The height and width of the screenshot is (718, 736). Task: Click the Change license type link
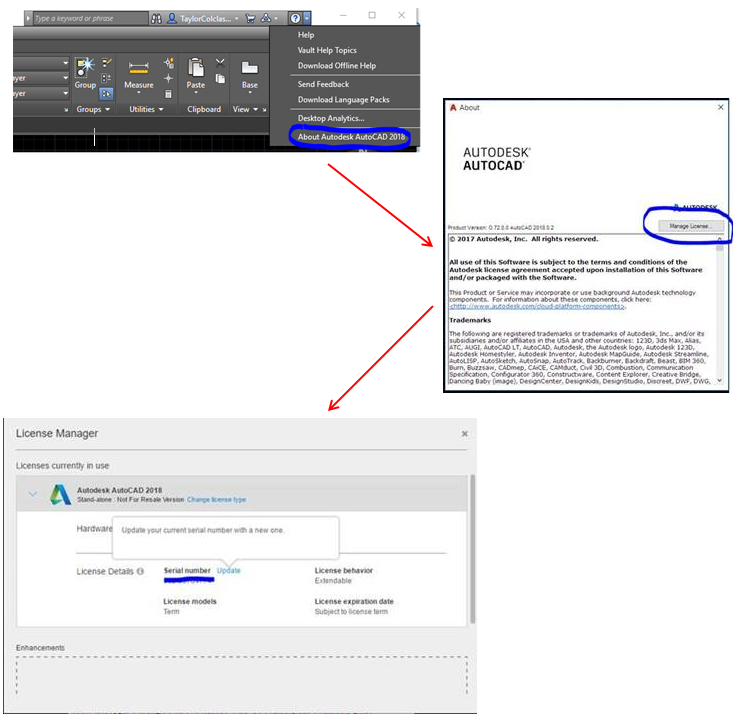click(x=216, y=500)
